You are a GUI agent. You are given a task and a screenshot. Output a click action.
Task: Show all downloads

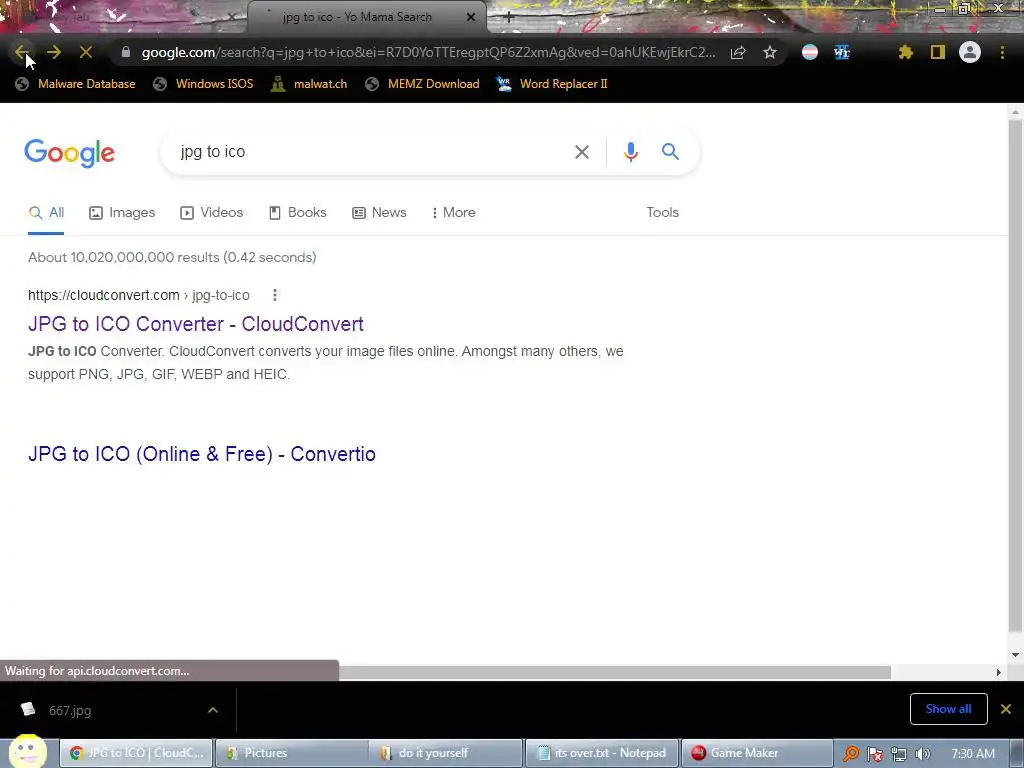(948, 709)
